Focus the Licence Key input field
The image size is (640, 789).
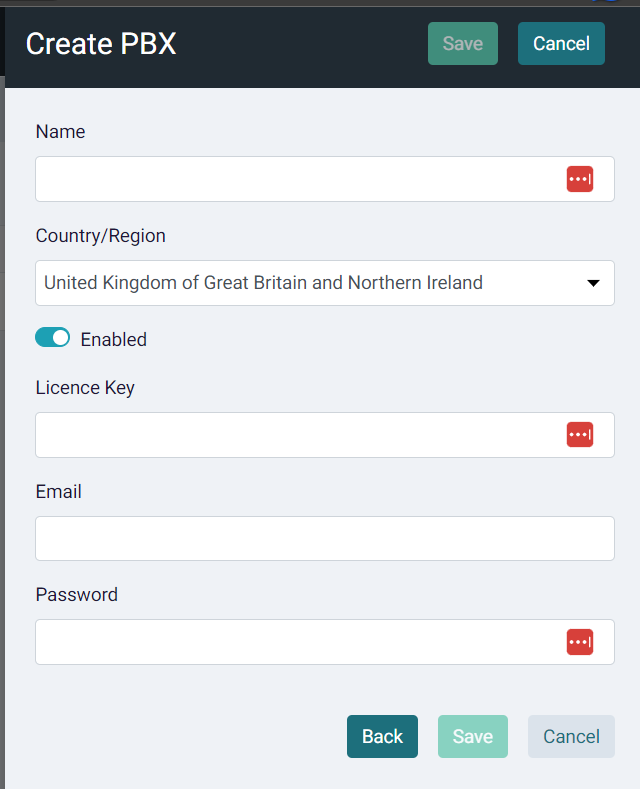click(x=325, y=435)
